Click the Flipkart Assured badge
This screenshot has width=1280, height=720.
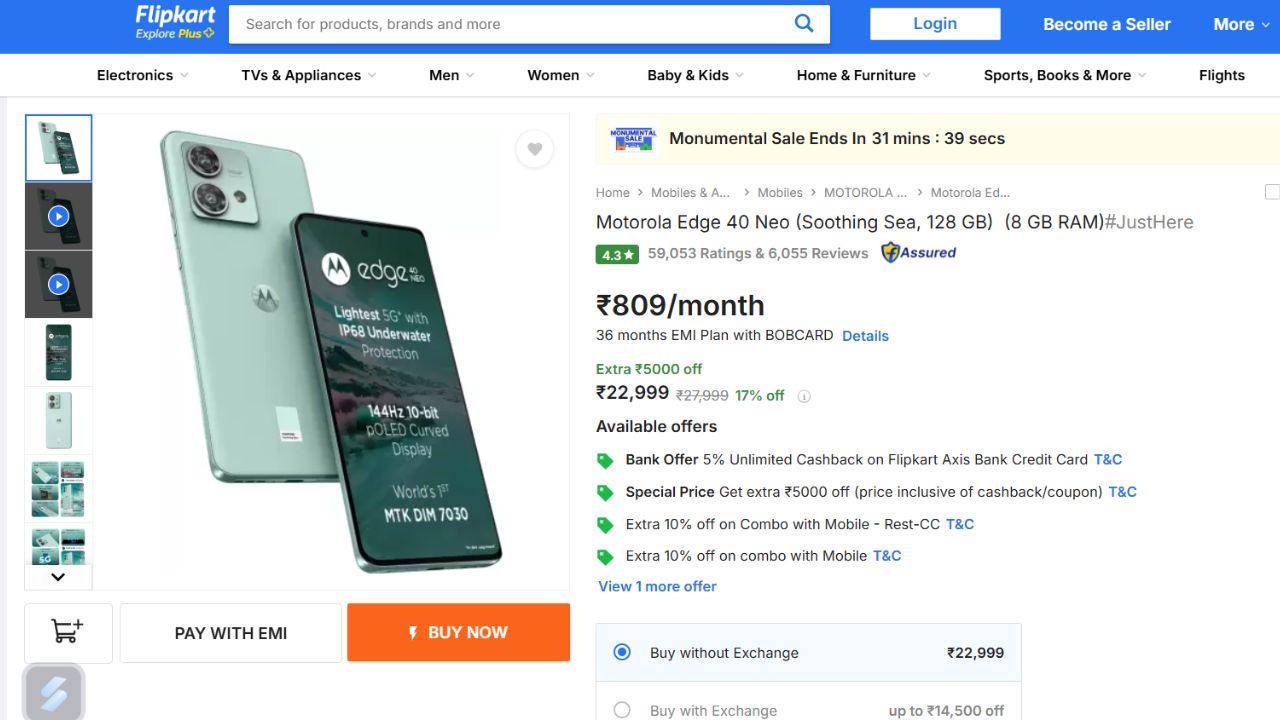coord(918,253)
